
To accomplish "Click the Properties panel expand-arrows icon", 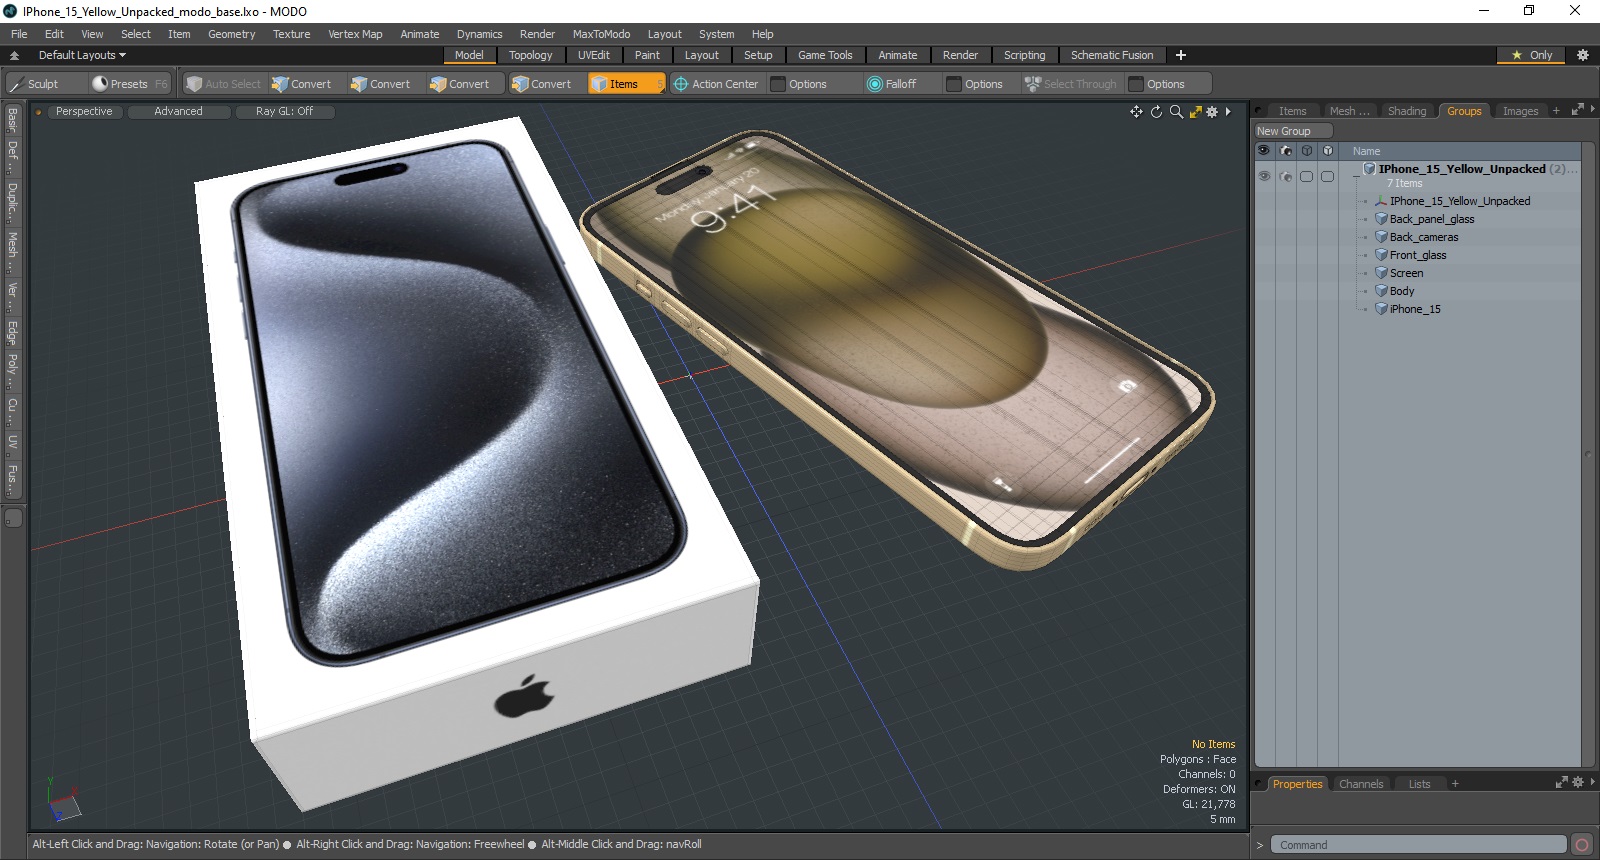I will pyautogui.click(x=1562, y=783).
